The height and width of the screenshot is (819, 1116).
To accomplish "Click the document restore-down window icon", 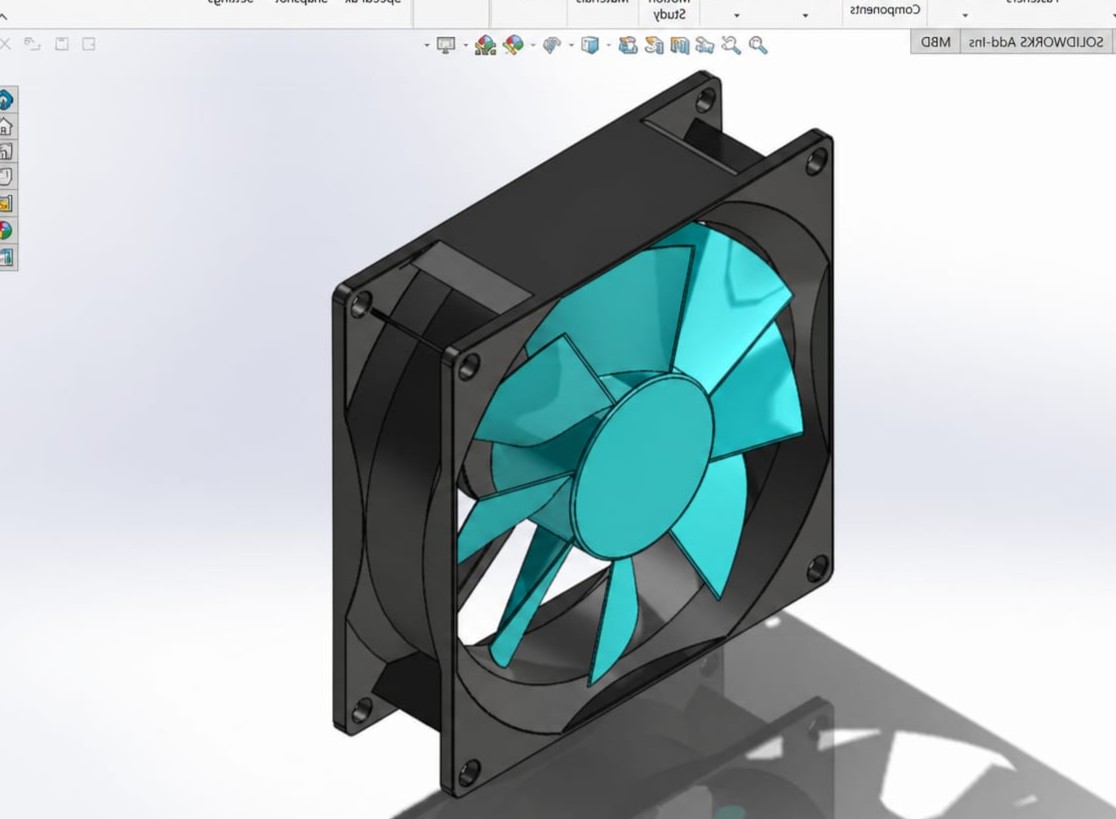I will click(x=32, y=44).
